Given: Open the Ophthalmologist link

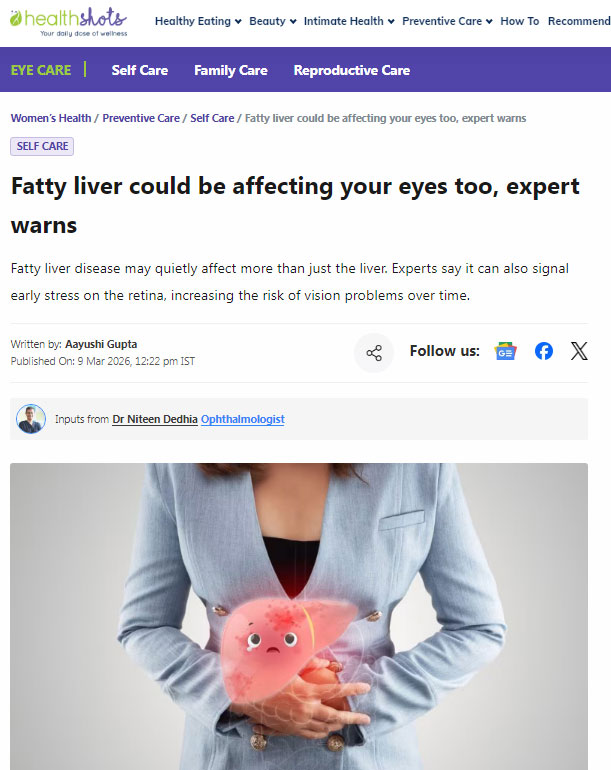Looking at the screenshot, I should (x=243, y=419).
